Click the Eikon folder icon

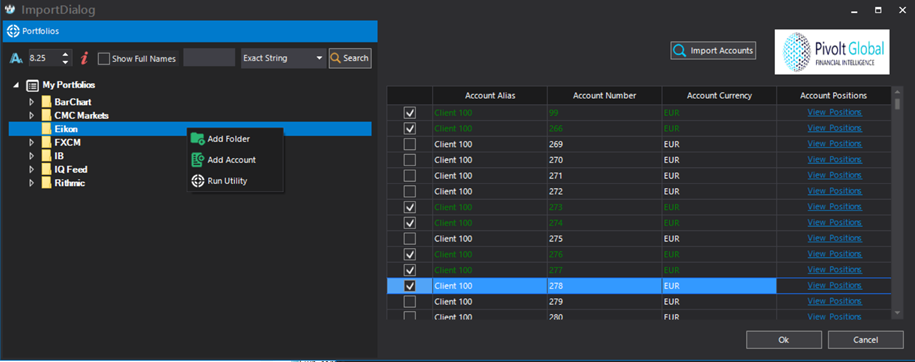coord(46,129)
